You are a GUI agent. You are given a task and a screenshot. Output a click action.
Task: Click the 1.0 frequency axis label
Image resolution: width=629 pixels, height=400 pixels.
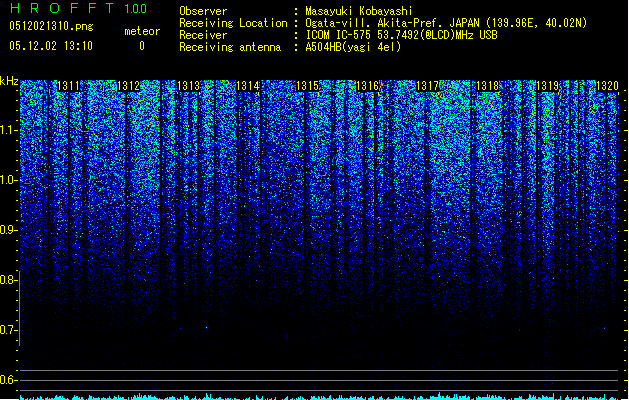click(9, 180)
